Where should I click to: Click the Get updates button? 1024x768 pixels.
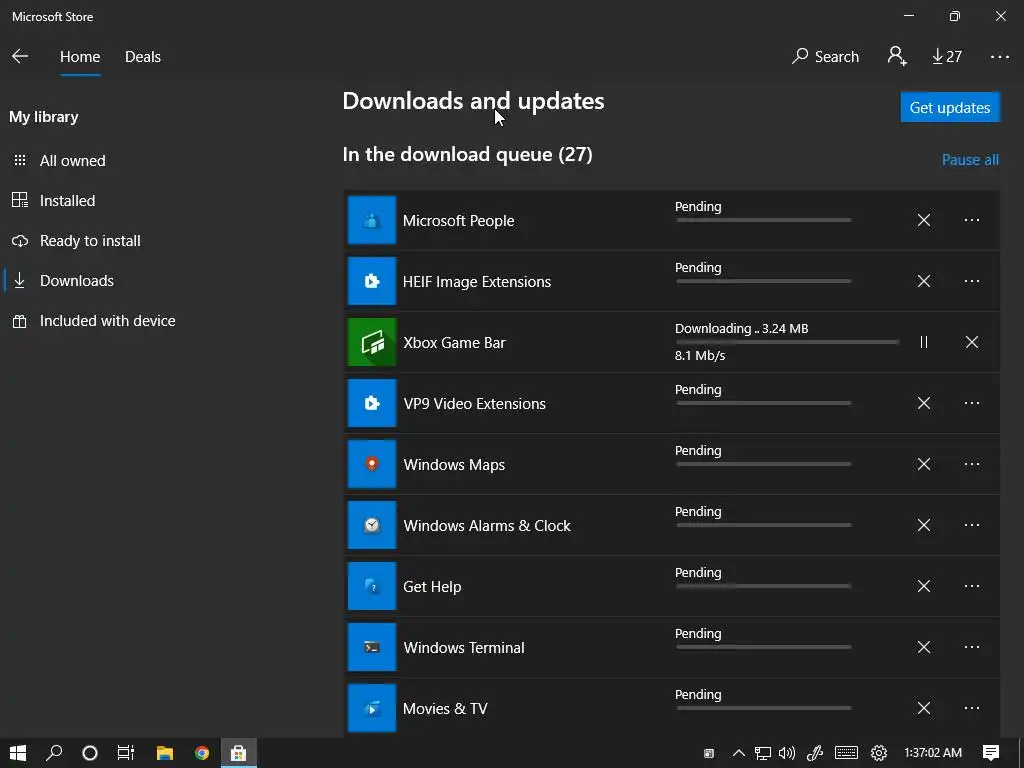(x=950, y=107)
